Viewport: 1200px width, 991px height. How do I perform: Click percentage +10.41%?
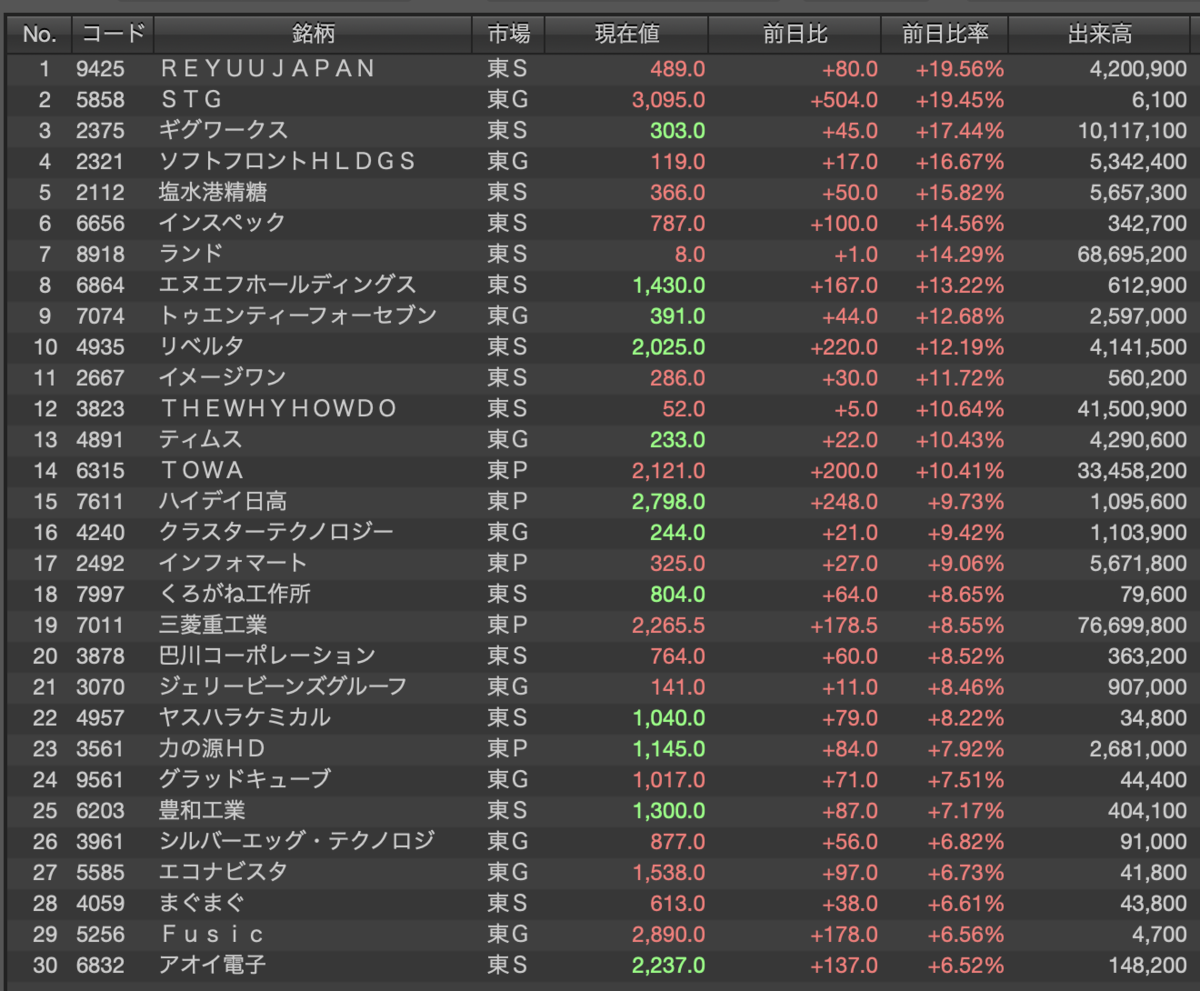tap(959, 470)
